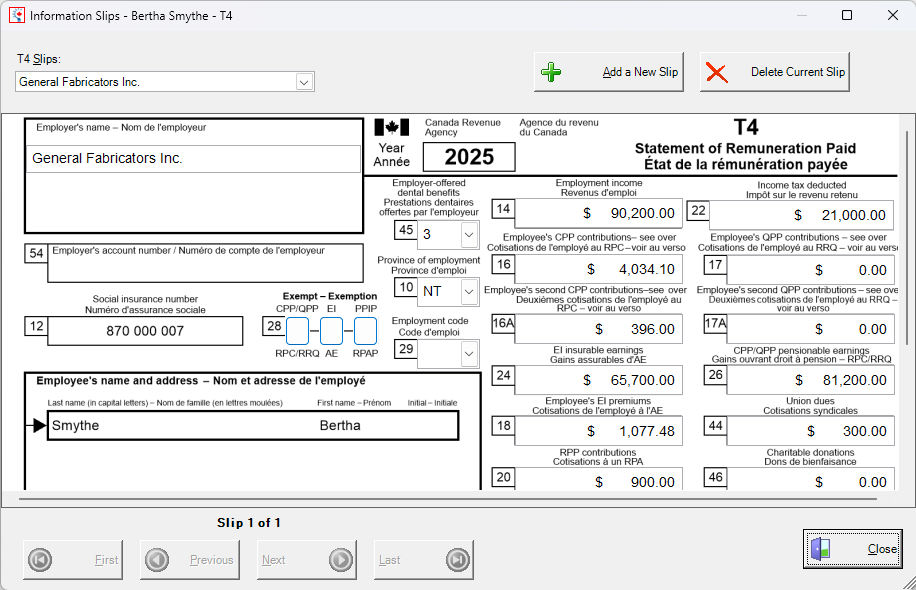Viewport: 916px width, 590px height.
Task: Toggle the EI exemption checkbox
Action: tap(331, 331)
